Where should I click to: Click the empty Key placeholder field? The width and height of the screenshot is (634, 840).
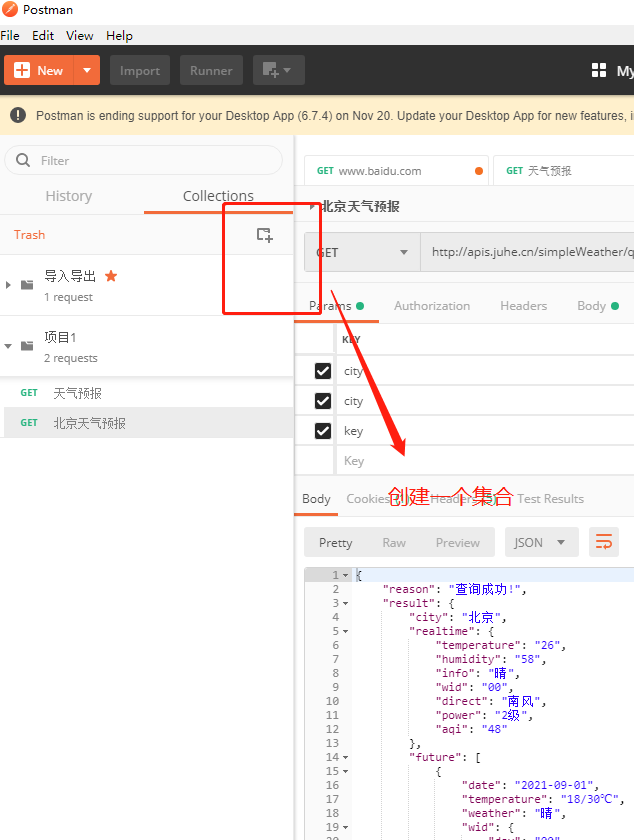point(485,461)
